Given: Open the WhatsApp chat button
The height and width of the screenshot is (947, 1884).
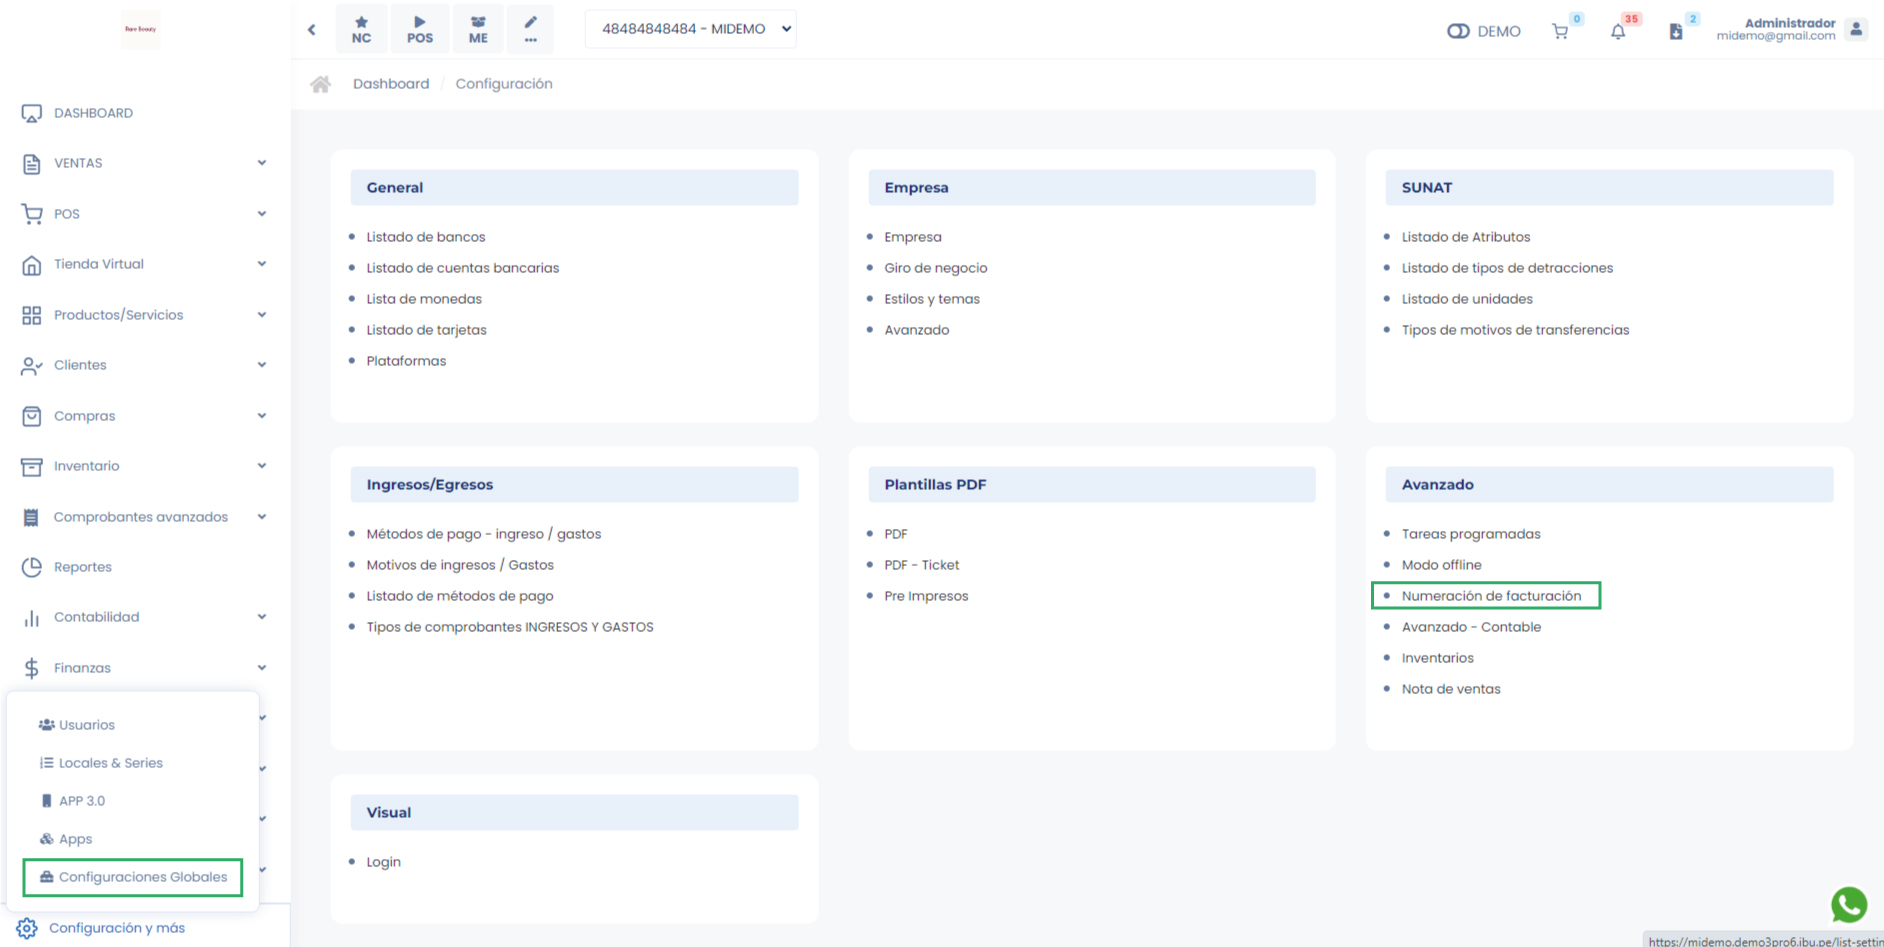Looking at the screenshot, I should point(1848,904).
